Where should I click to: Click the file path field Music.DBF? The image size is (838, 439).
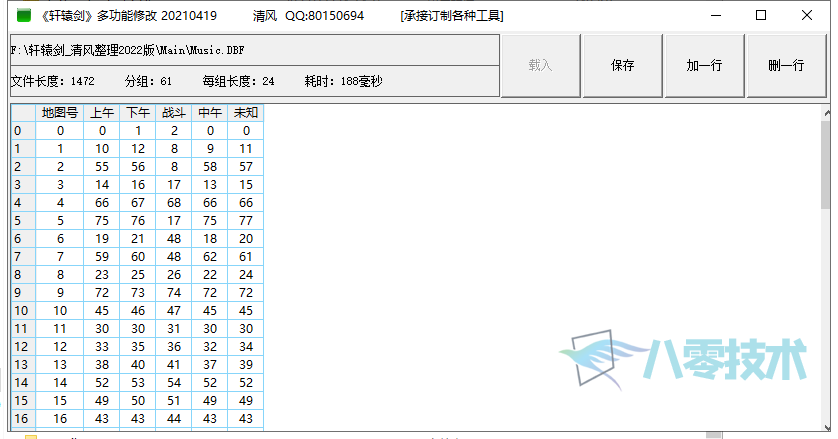point(255,50)
